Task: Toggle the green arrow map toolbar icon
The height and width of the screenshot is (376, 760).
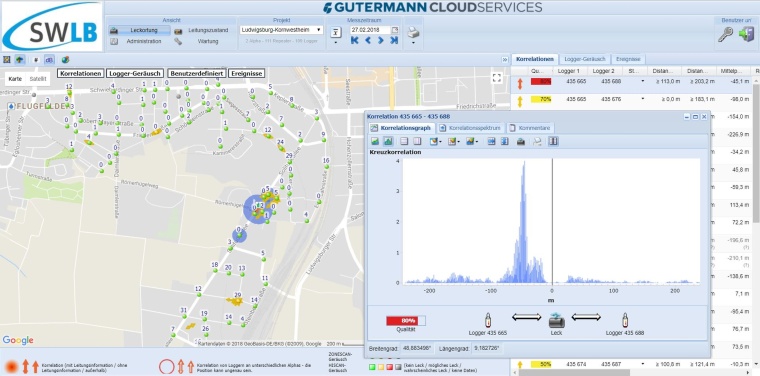Action: tap(19, 60)
